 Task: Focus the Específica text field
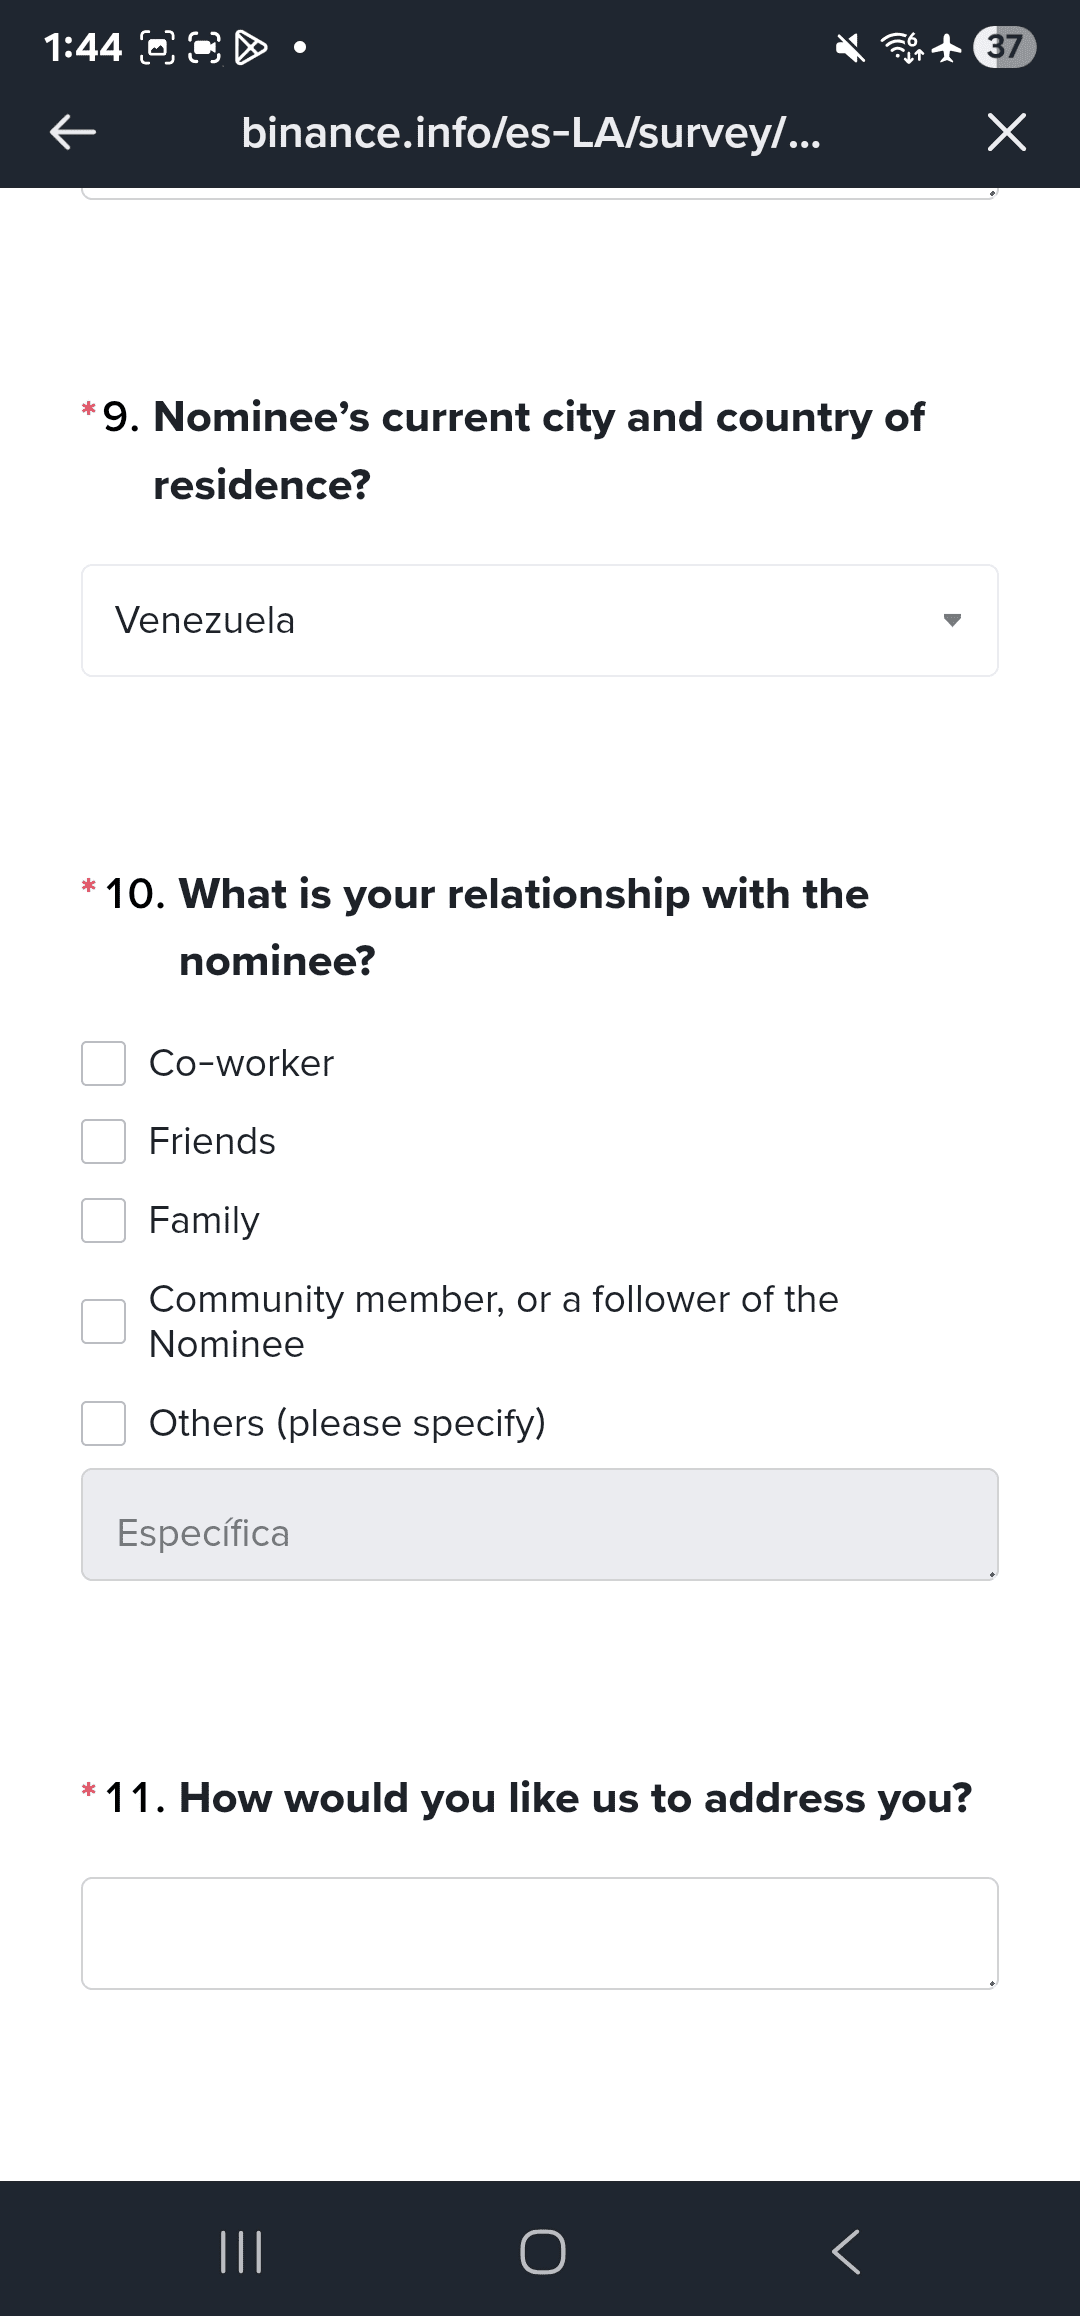pyautogui.click(x=540, y=1524)
